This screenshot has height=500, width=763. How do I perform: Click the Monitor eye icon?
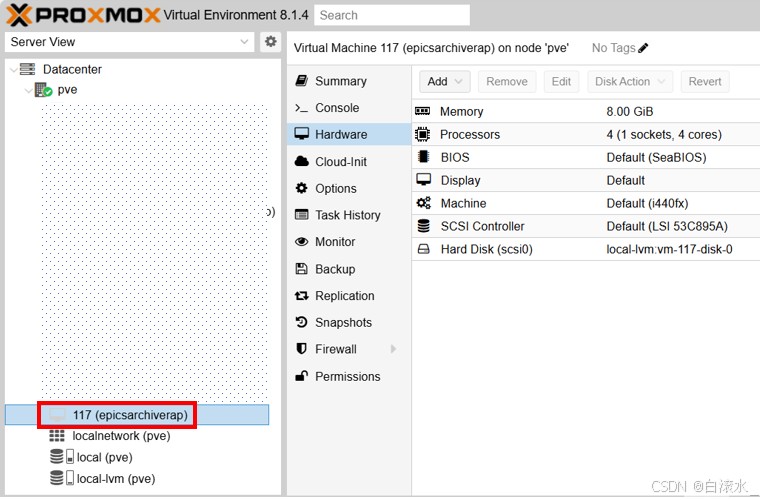tap(302, 242)
